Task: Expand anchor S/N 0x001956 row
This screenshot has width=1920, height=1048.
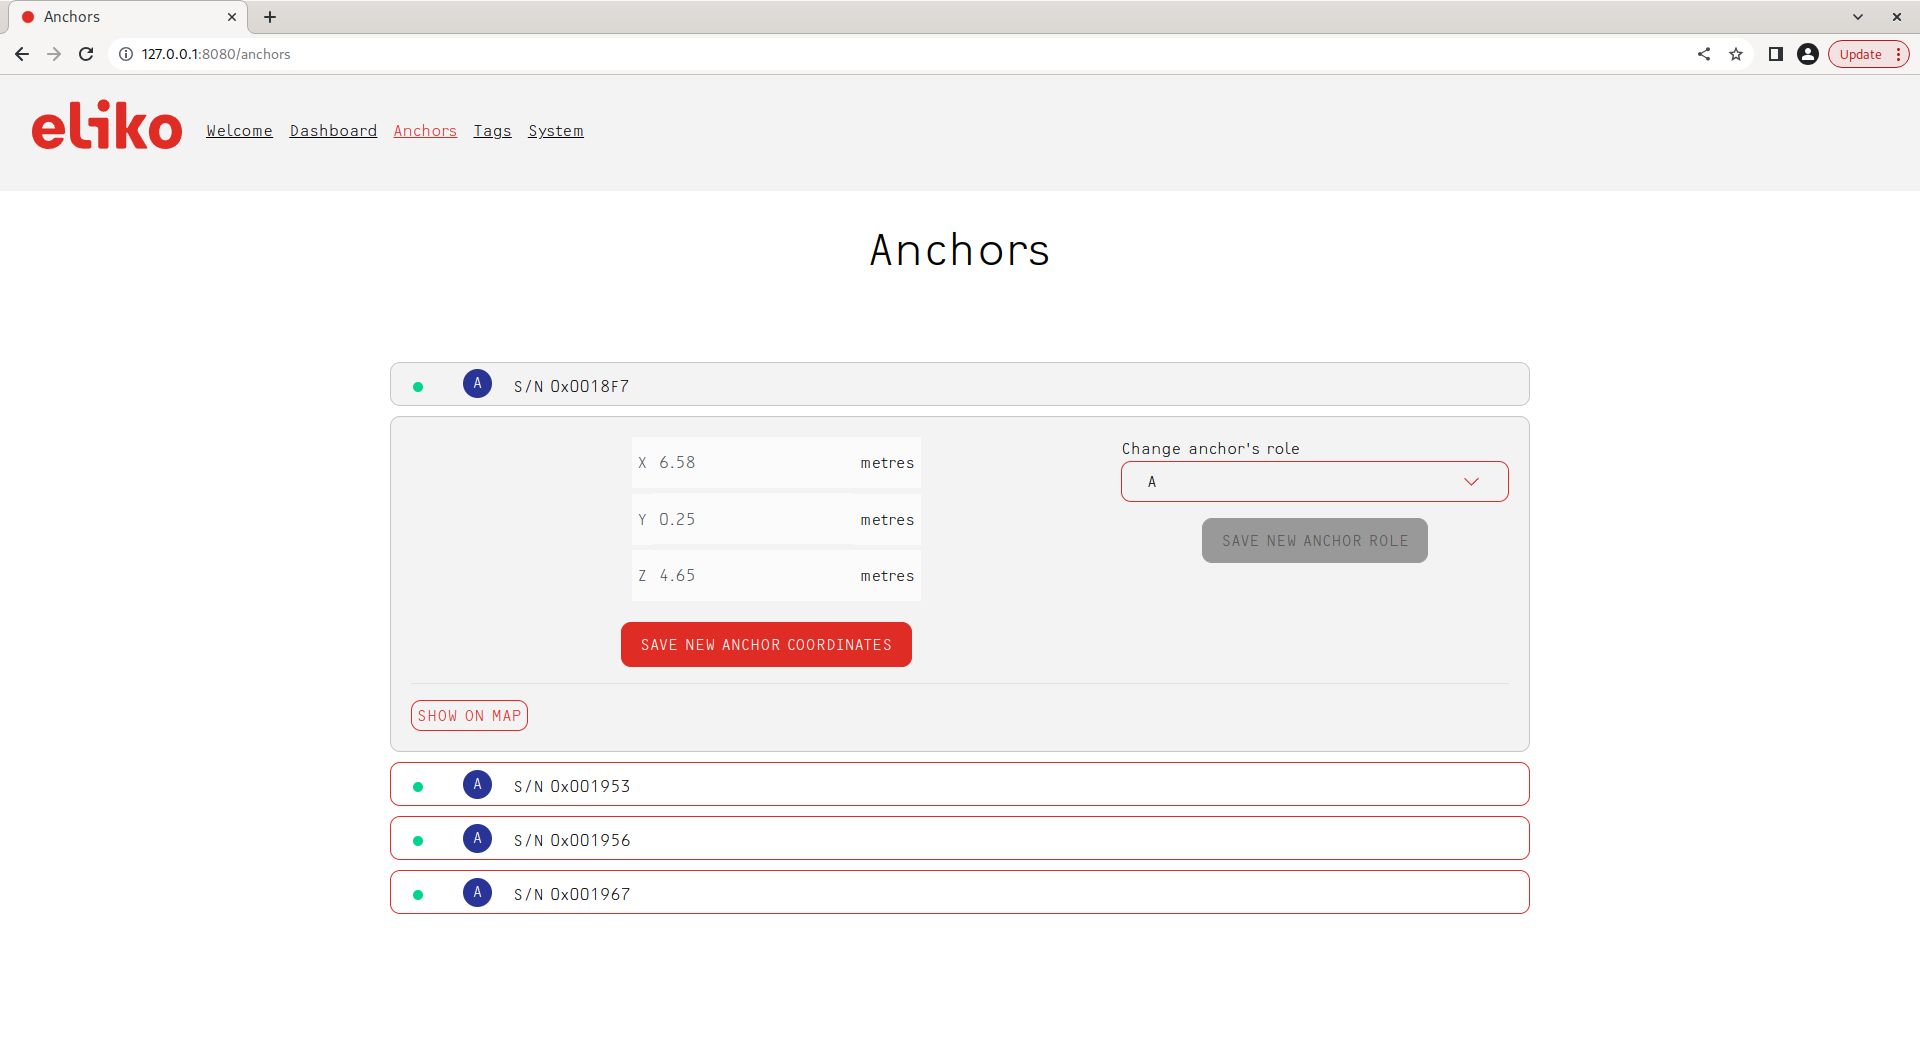Action: click(958, 839)
